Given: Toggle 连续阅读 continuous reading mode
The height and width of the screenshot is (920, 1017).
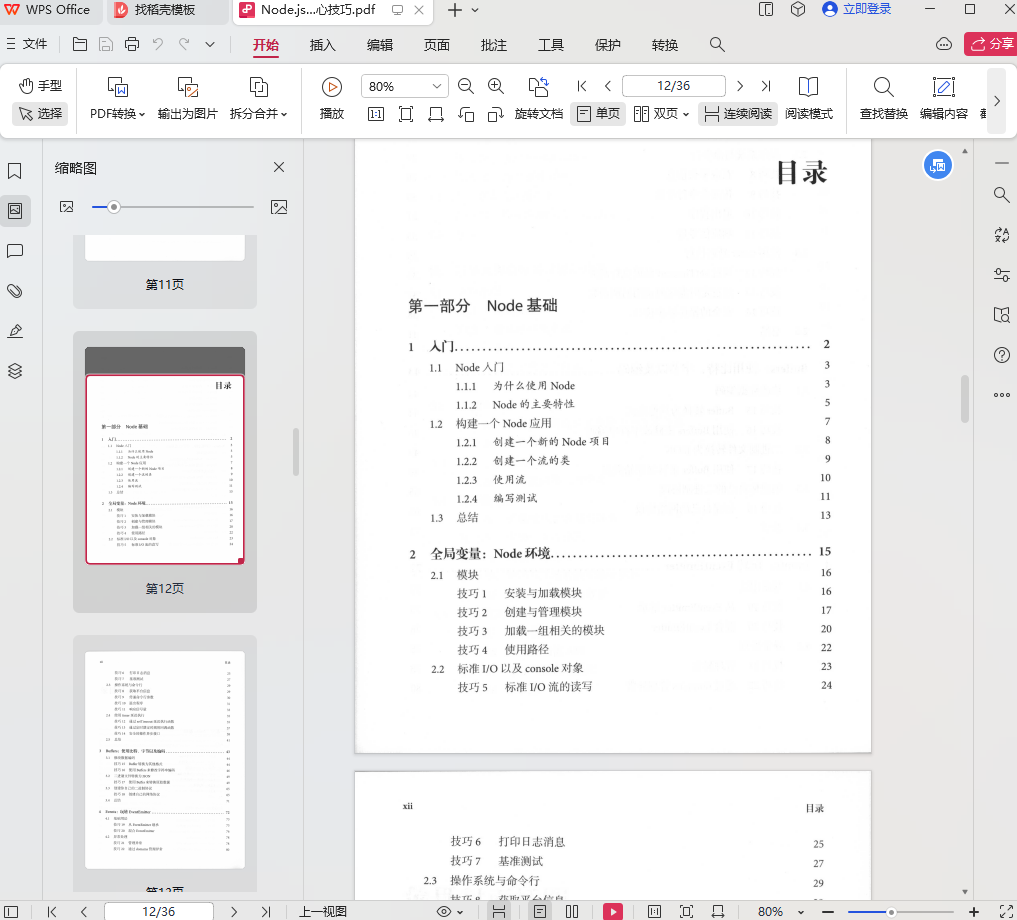Looking at the screenshot, I should click(x=737, y=114).
